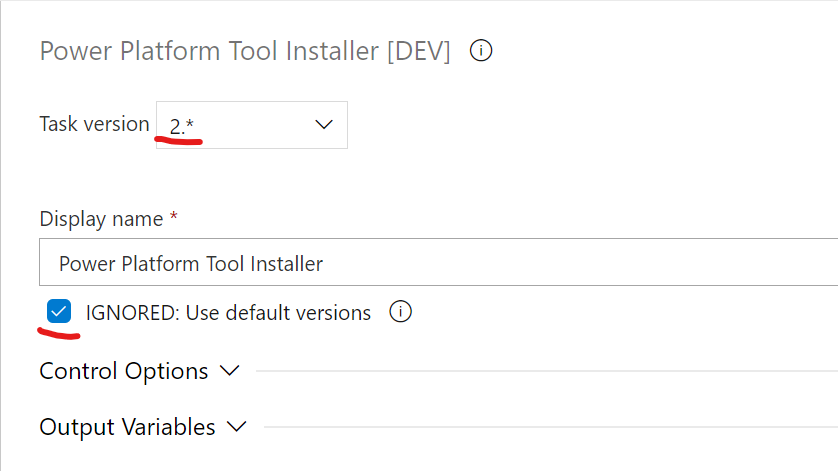Click the word "Power" inside Display name field
This screenshot has width=838, height=471.
(85, 264)
